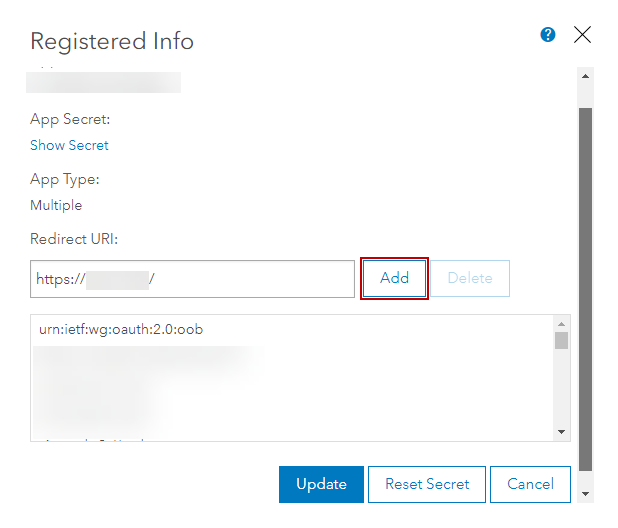Click the URI list scrollbar thumb
618x528 pixels.
pyautogui.click(x=562, y=341)
